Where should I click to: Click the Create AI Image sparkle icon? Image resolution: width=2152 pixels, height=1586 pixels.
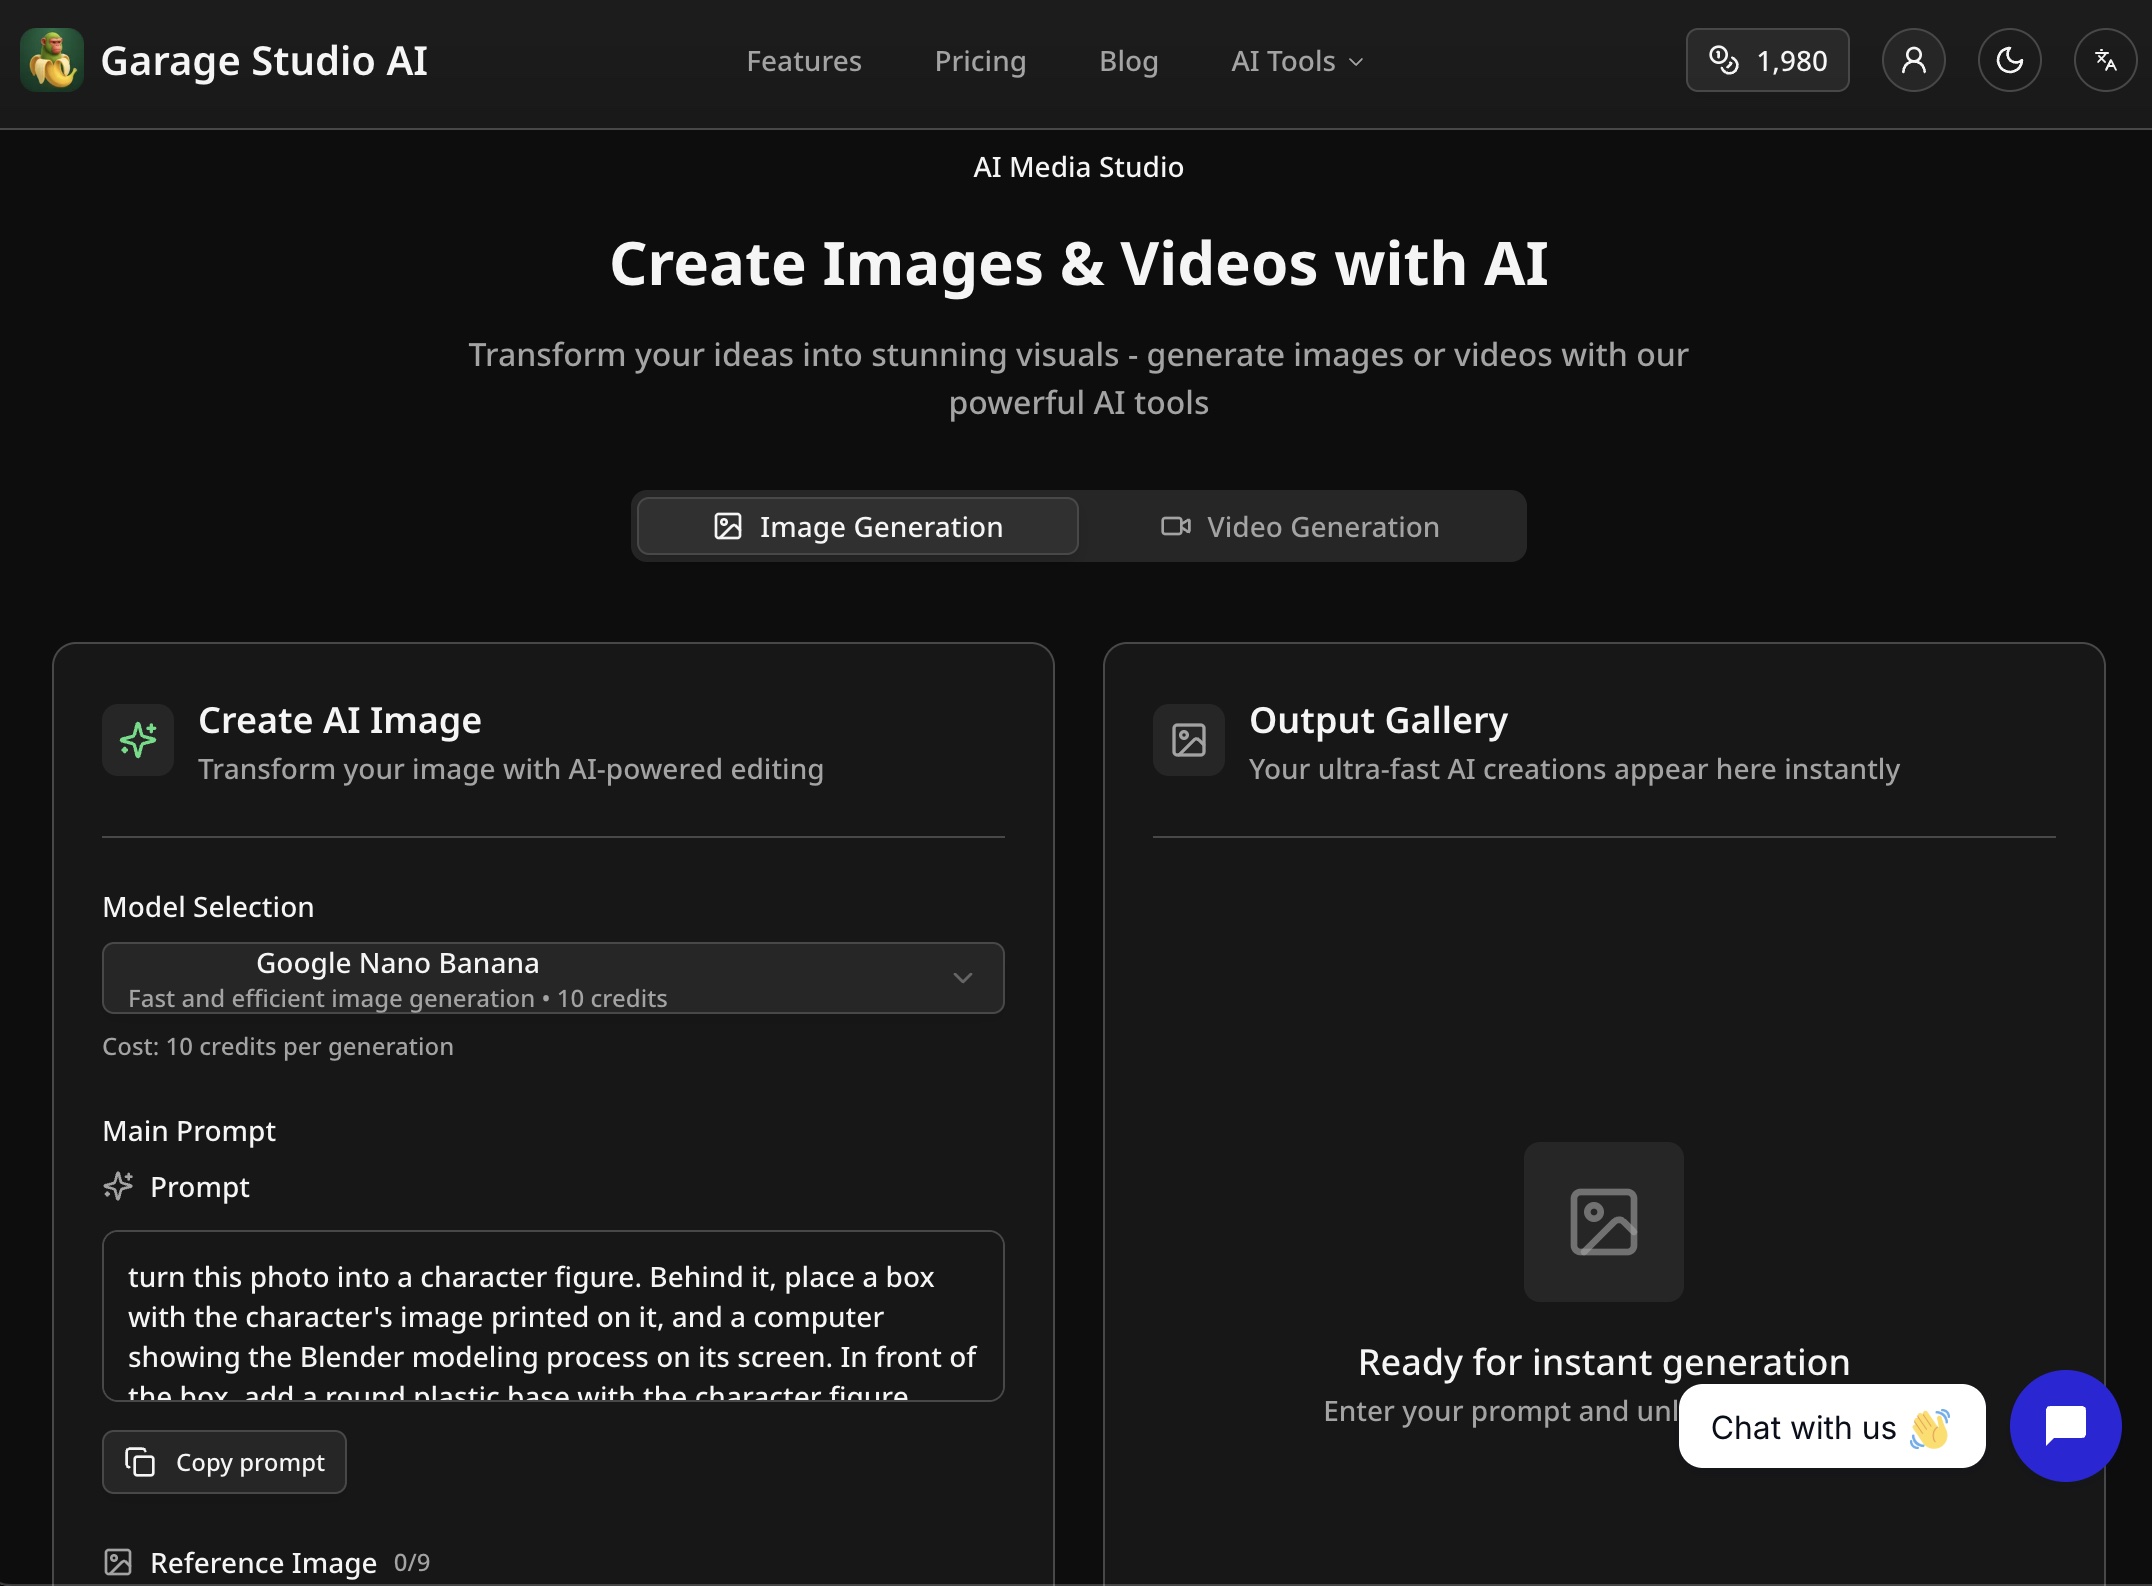pyautogui.click(x=137, y=740)
